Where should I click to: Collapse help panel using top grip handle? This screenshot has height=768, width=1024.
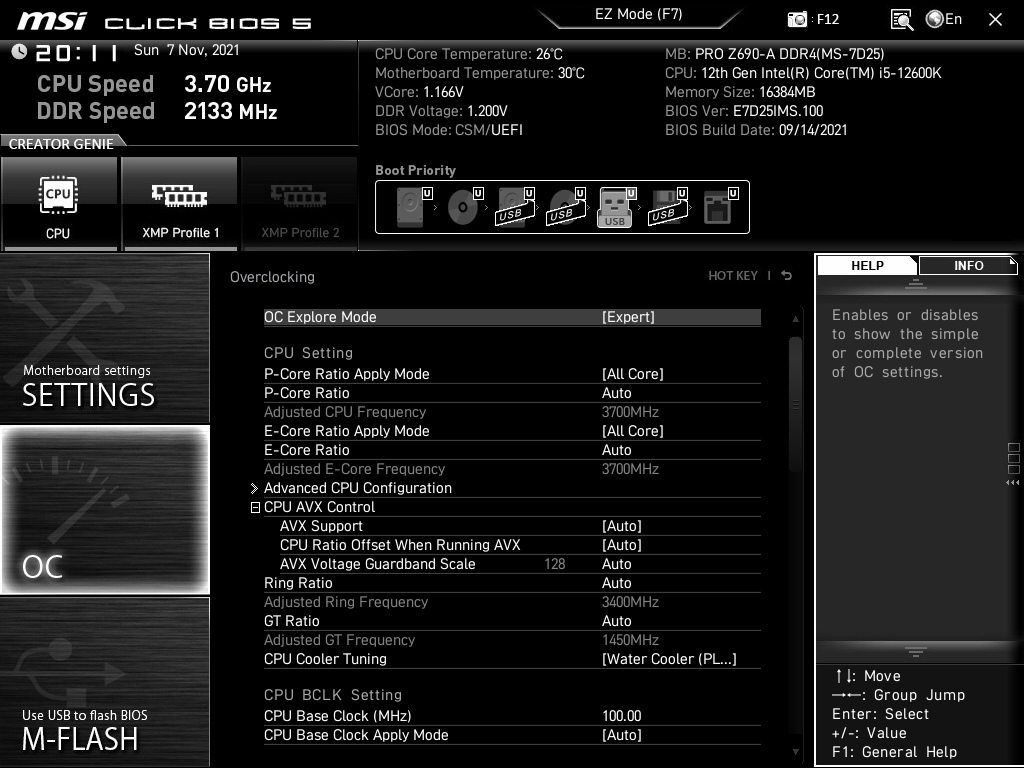pos(916,283)
